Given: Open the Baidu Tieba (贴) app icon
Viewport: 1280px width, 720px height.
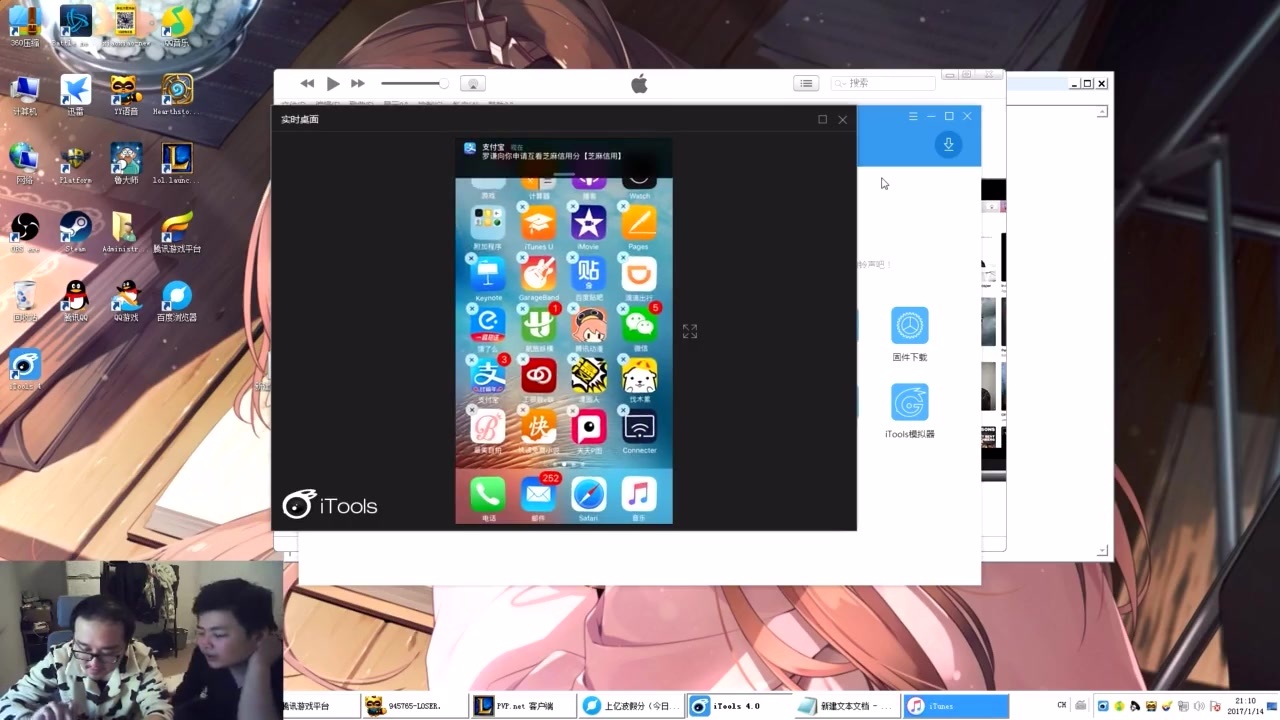Looking at the screenshot, I should coord(588,274).
